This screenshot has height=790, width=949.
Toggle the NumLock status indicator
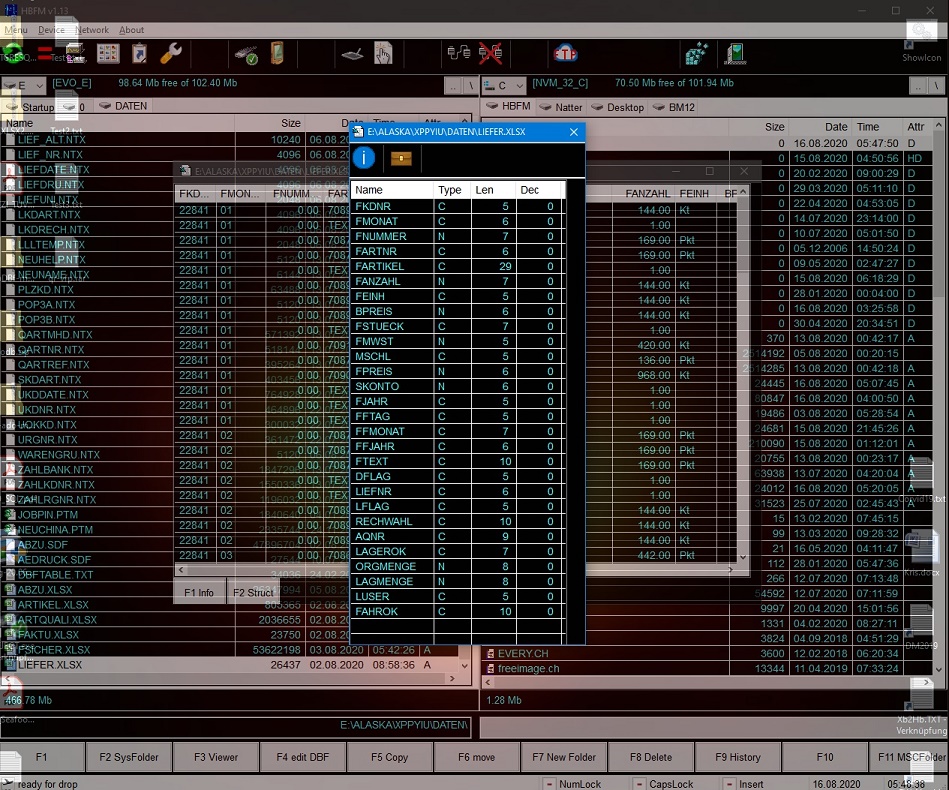tap(573, 784)
